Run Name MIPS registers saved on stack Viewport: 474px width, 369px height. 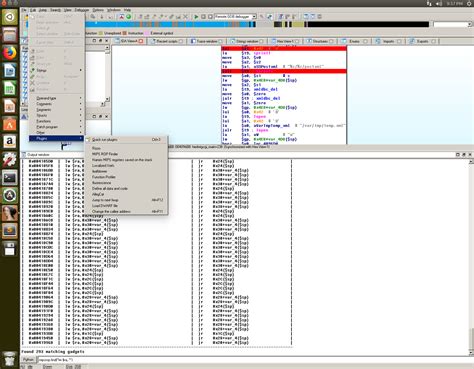pyautogui.click(x=126, y=160)
